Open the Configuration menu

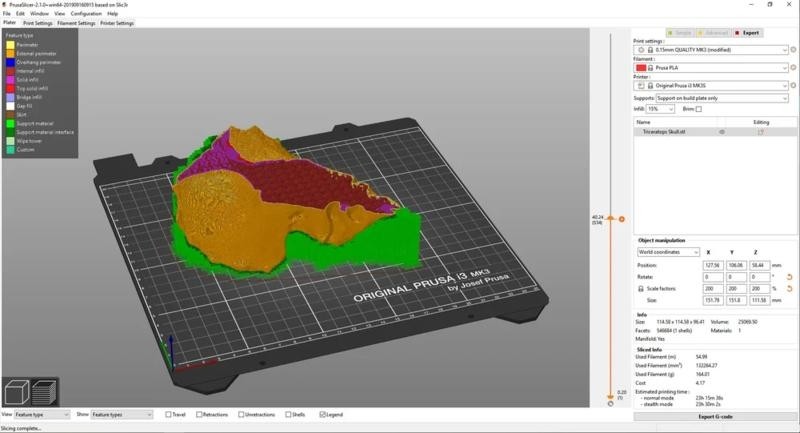pyautogui.click(x=86, y=13)
